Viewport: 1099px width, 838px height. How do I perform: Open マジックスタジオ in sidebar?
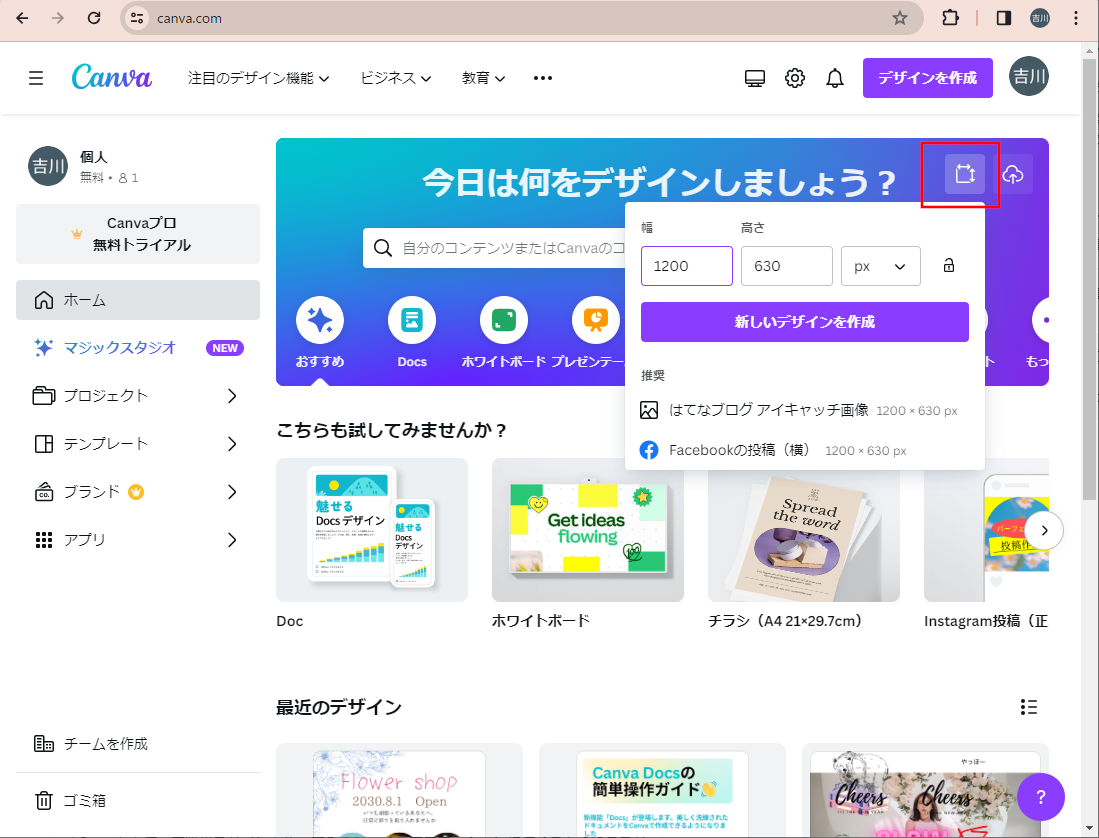click(120, 348)
